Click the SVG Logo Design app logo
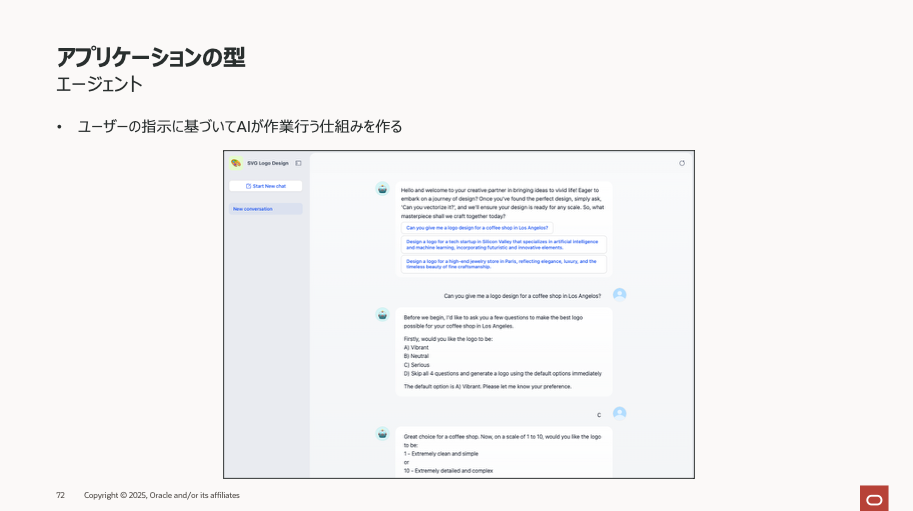 pos(236,163)
